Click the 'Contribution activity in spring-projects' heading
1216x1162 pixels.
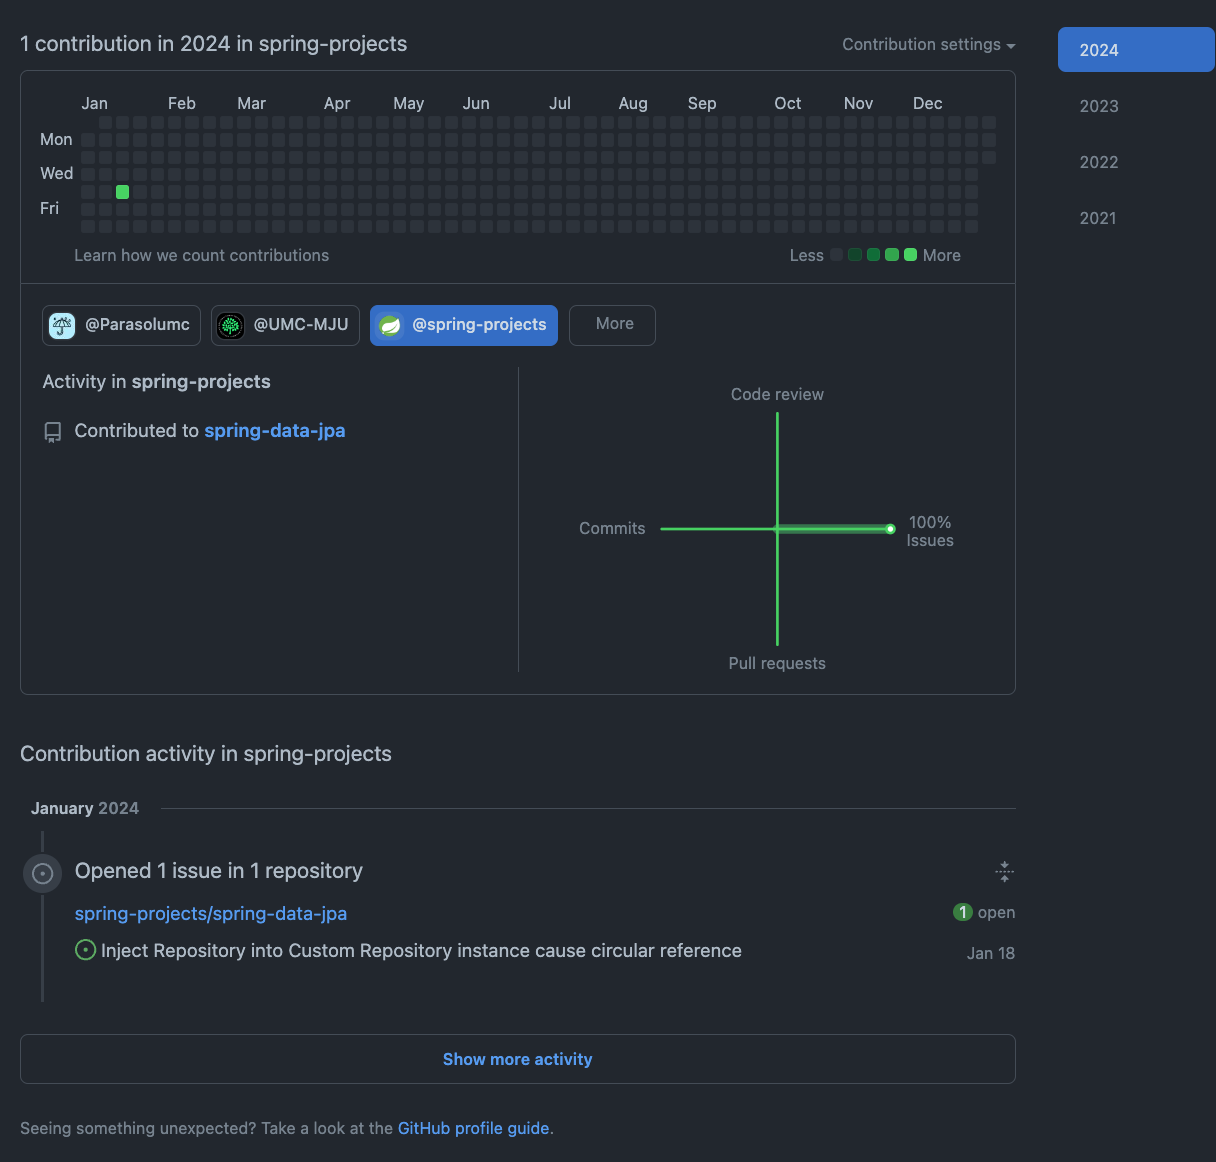pos(206,754)
